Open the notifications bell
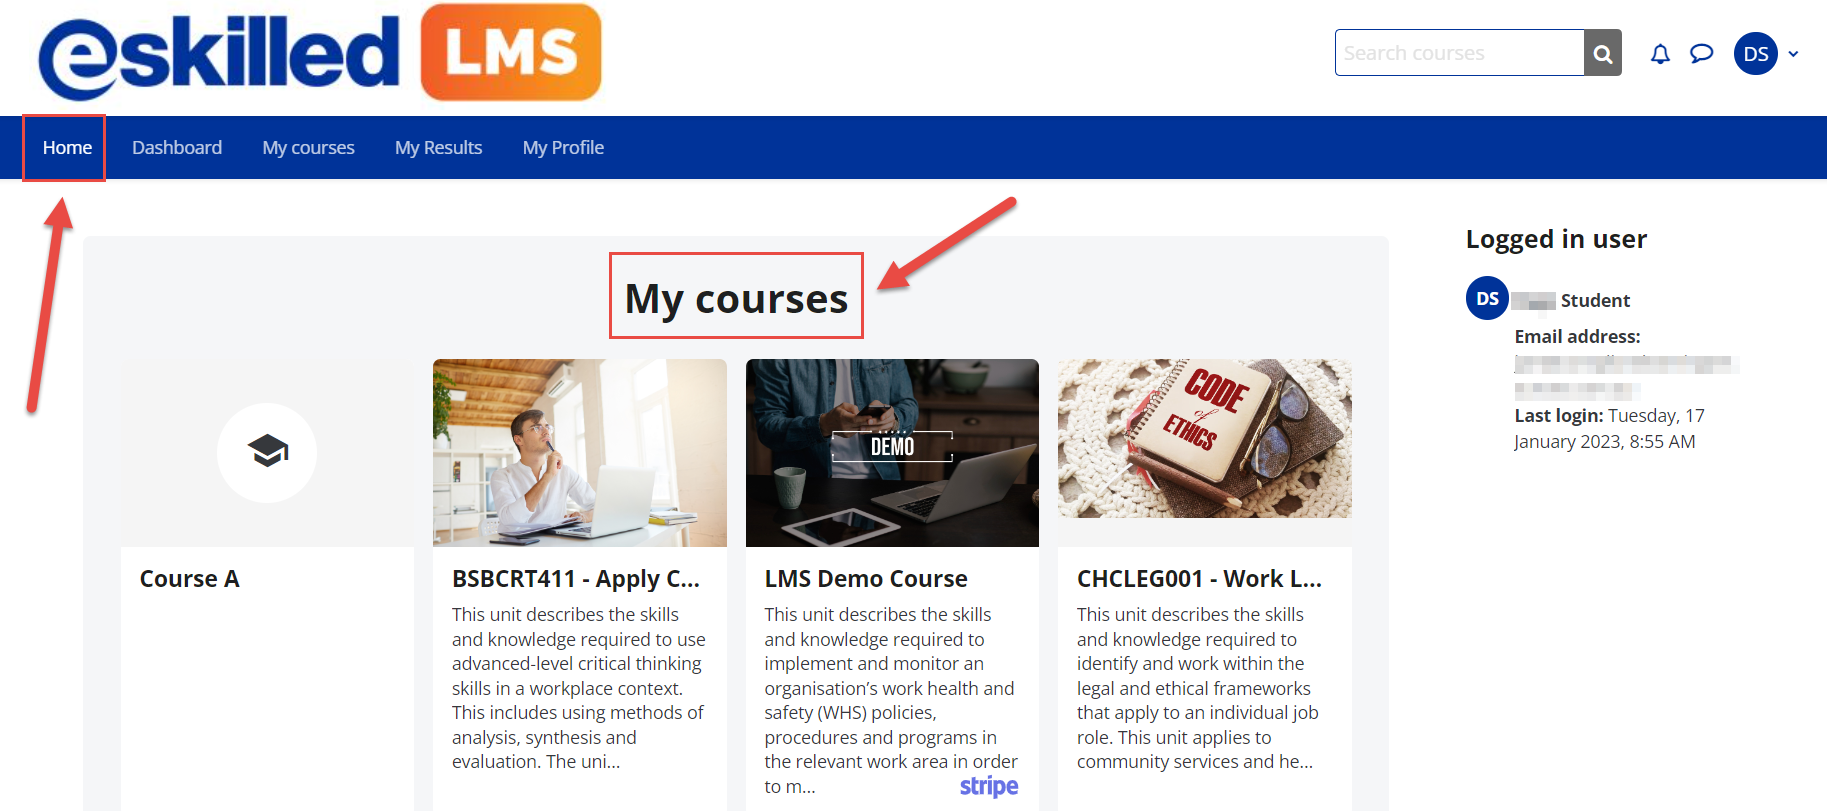This screenshot has width=1827, height=811. [1660, 54]
